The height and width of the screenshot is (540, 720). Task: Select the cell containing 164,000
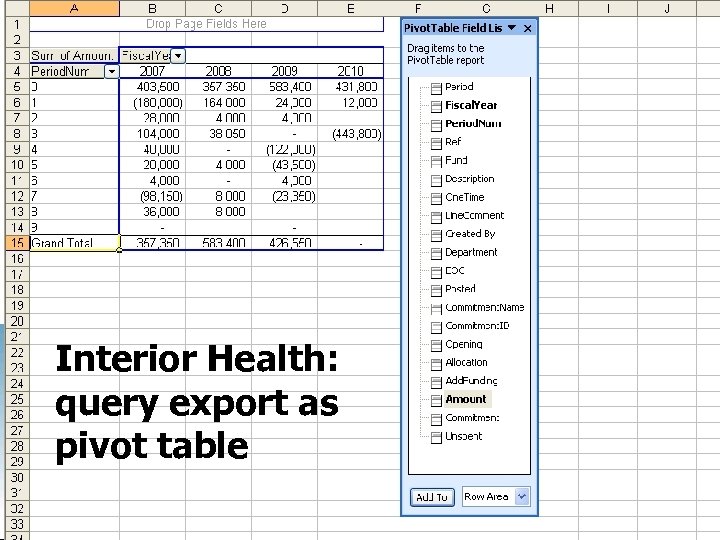[219, 102]
